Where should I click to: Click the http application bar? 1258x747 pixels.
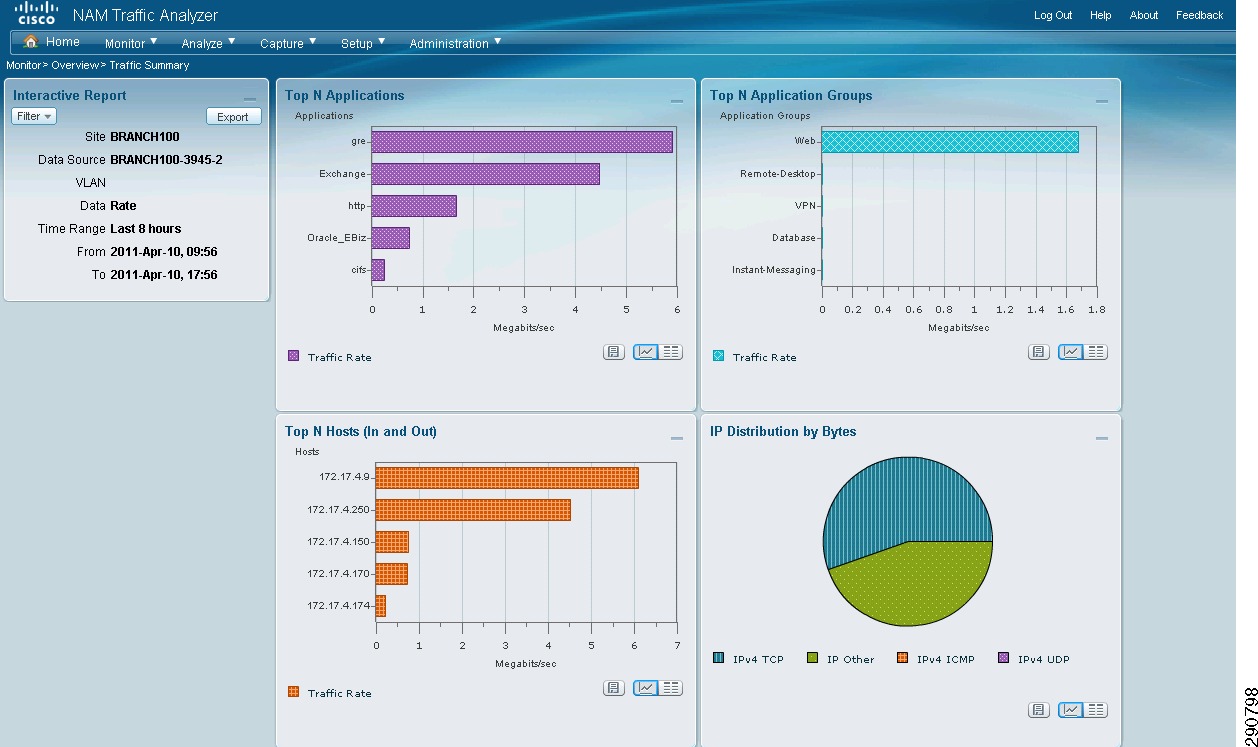(414, 206)
